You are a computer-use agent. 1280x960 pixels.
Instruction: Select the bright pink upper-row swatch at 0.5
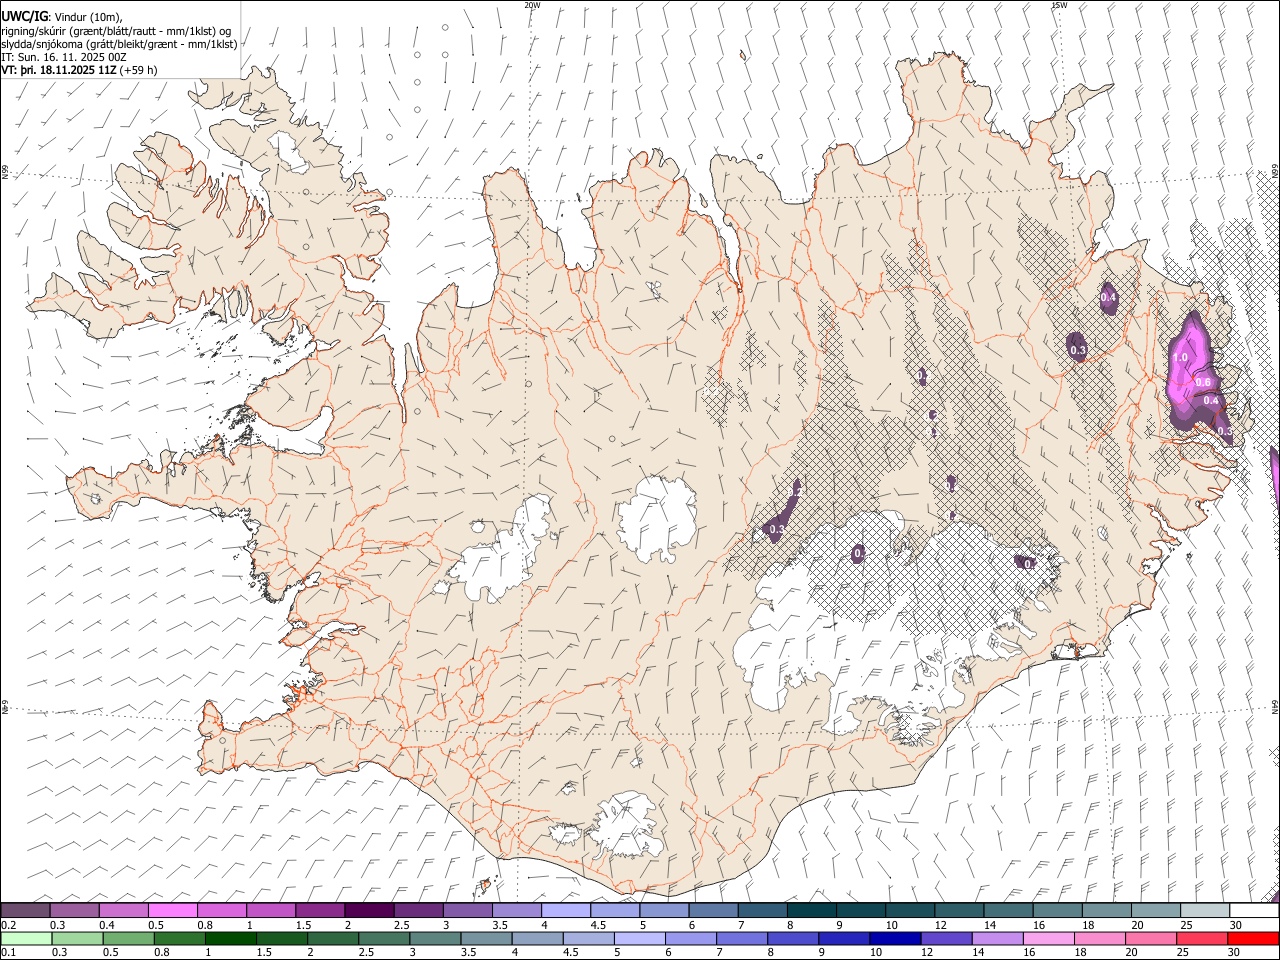click(172, 910)
